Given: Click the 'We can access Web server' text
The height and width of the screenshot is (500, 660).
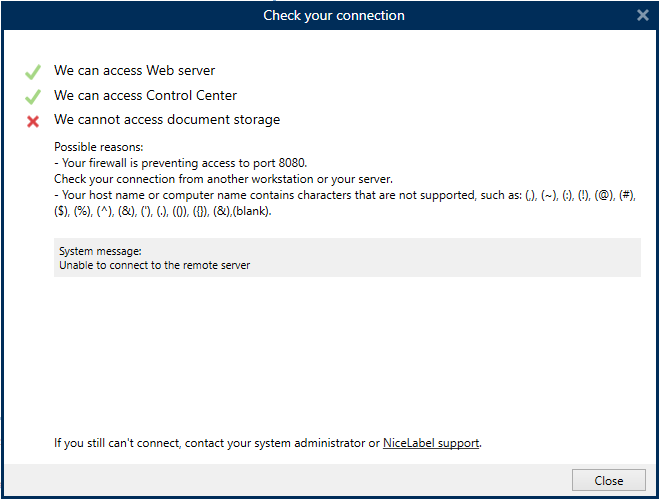Looking at the screenshot, I should (134, 70).
